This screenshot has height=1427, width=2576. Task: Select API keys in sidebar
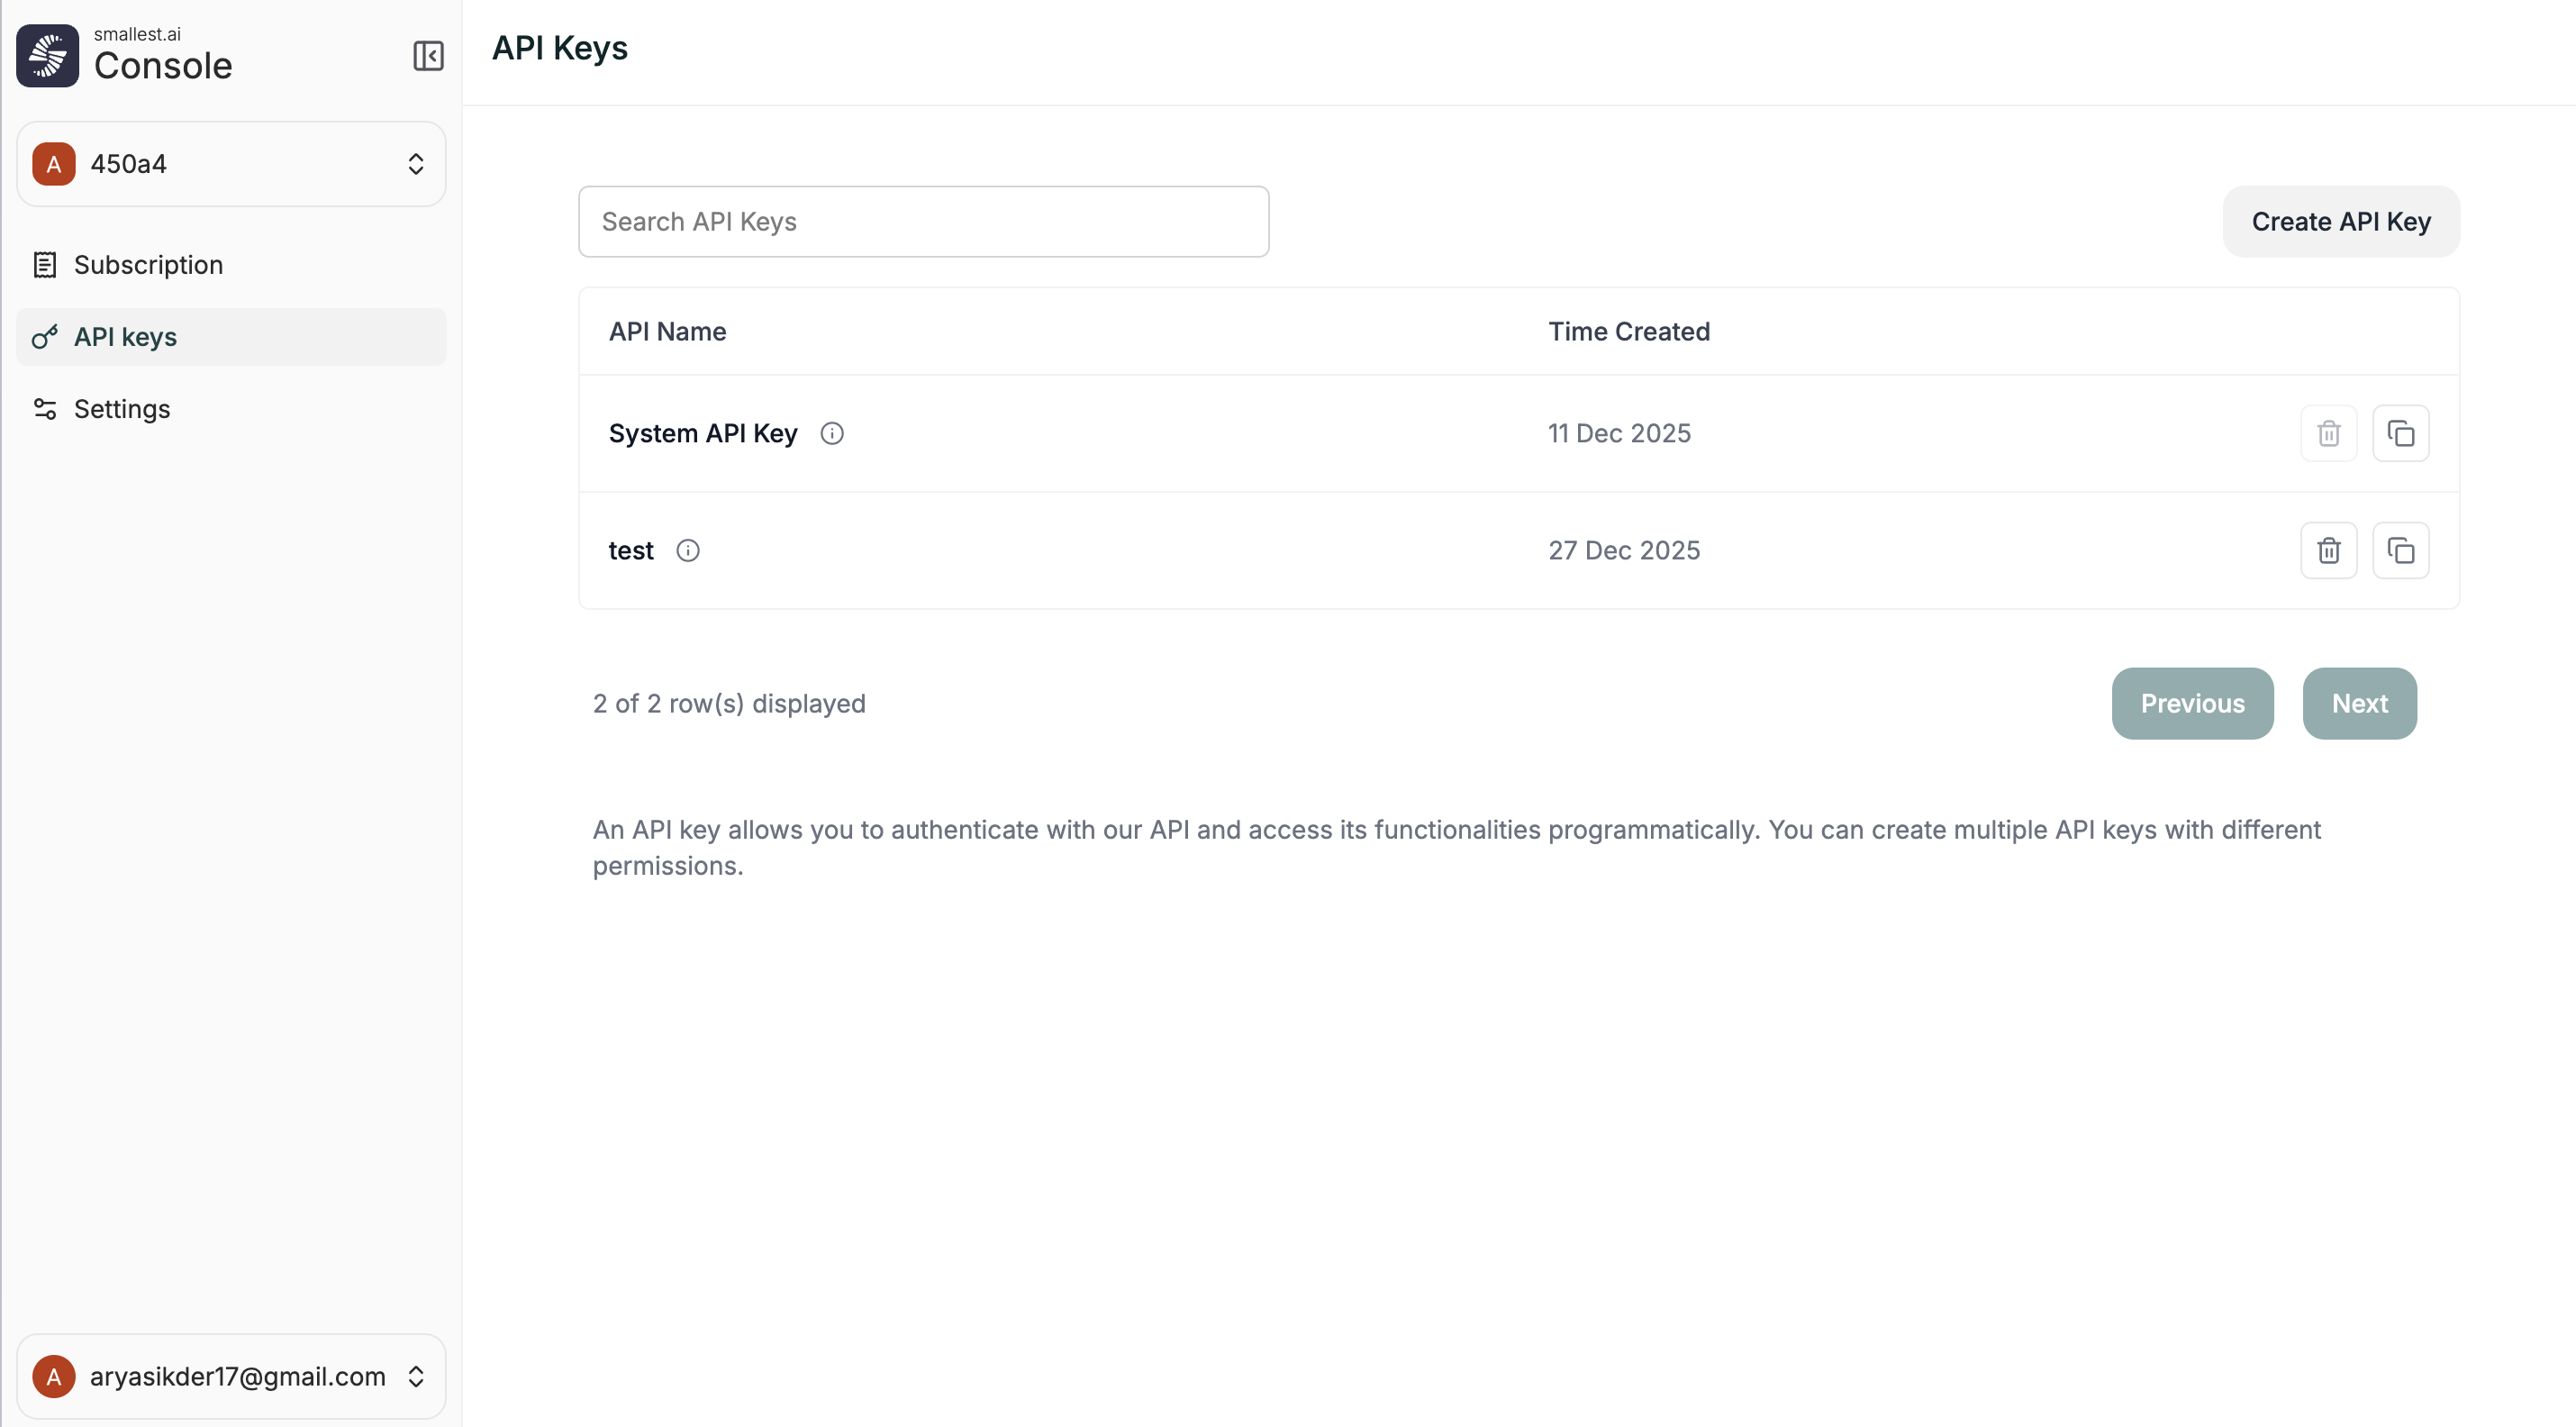(126, 337)
